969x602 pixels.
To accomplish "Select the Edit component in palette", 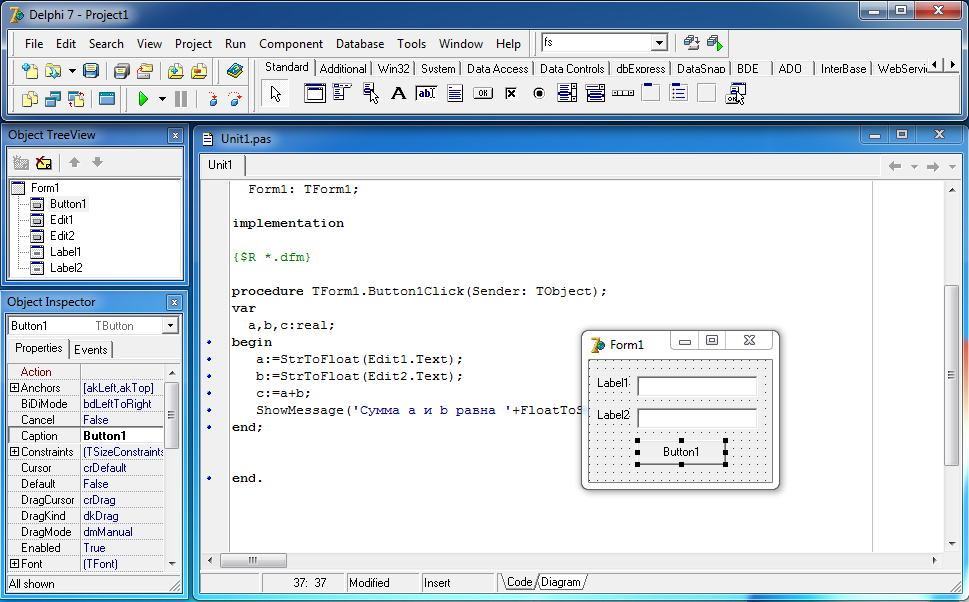I will tap(426, 93).
